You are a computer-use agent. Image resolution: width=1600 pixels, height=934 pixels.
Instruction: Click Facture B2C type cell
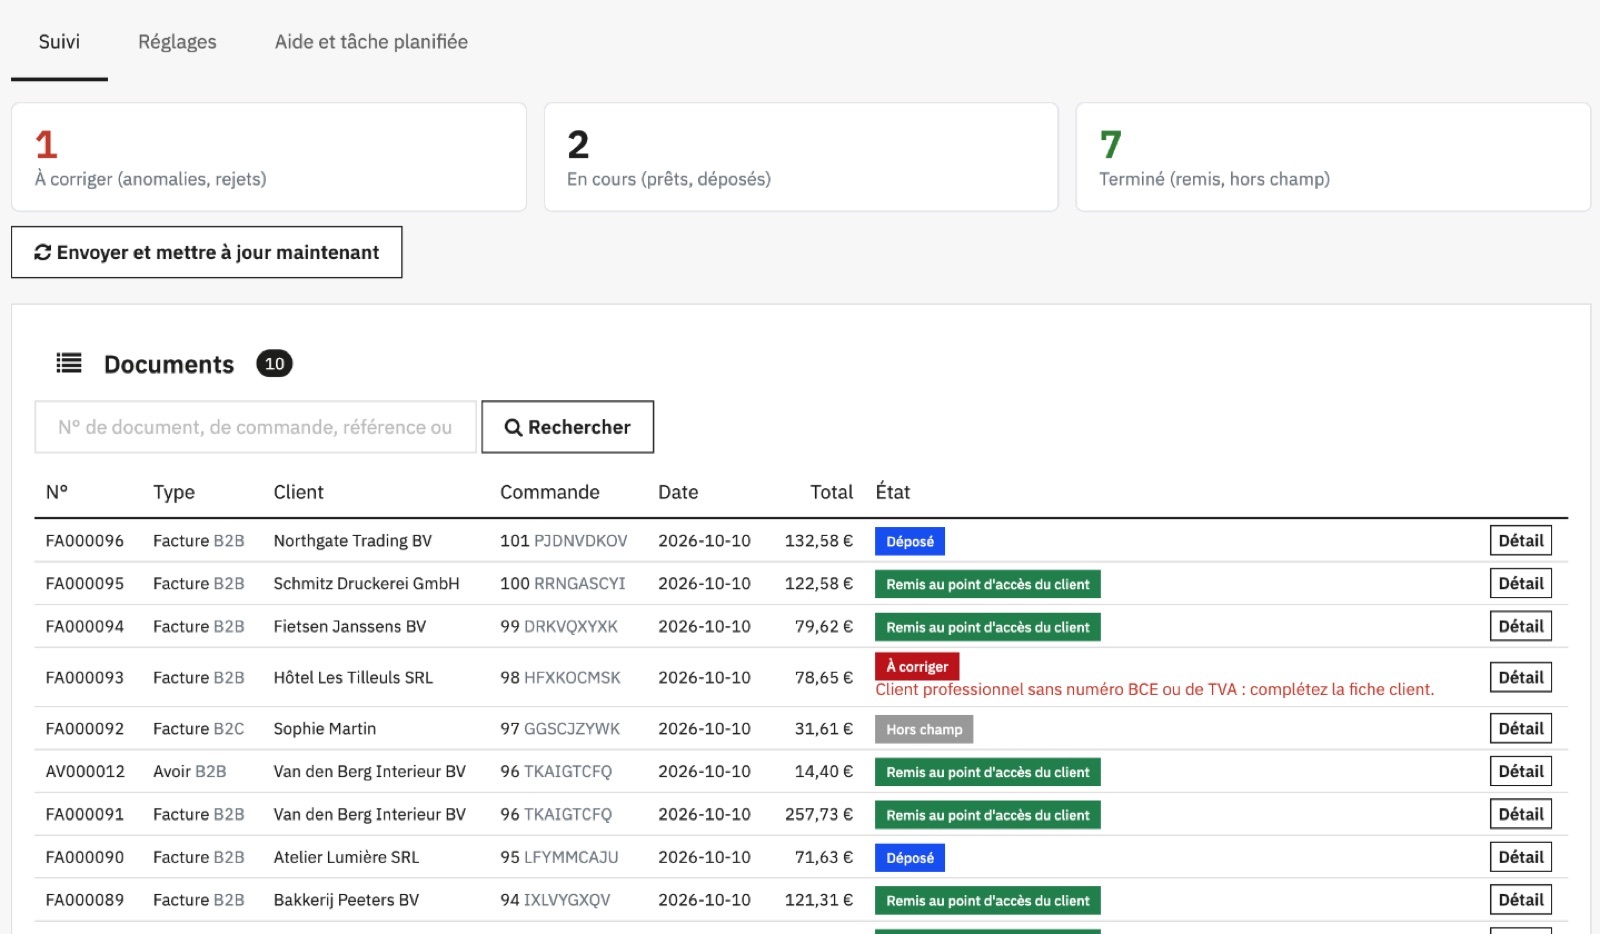click(198, 729)
